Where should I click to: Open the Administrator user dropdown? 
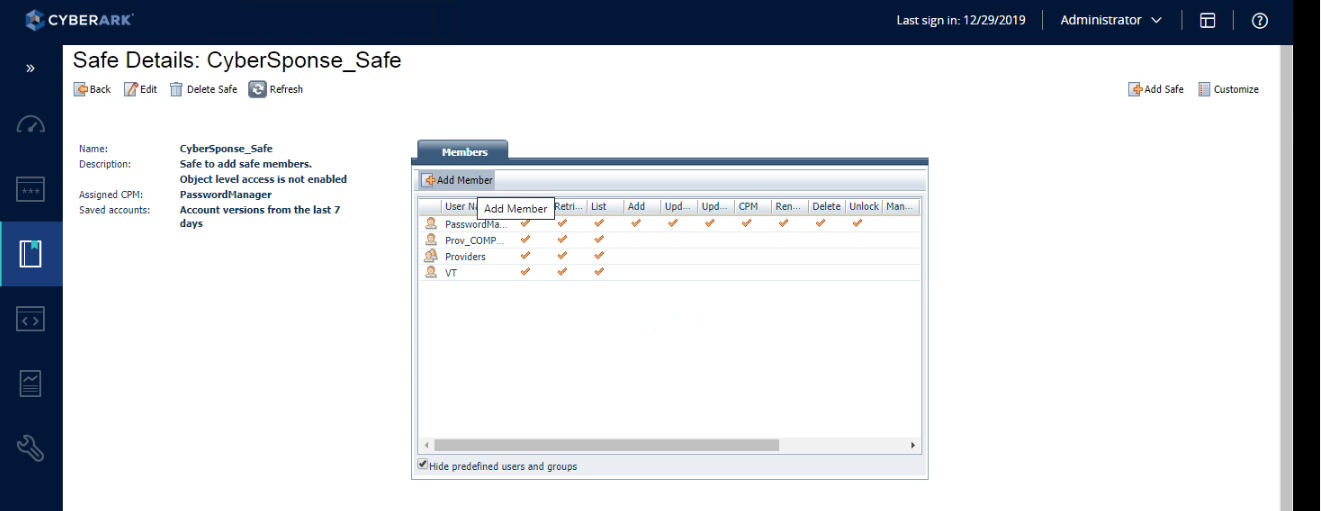click(1111, 20)
